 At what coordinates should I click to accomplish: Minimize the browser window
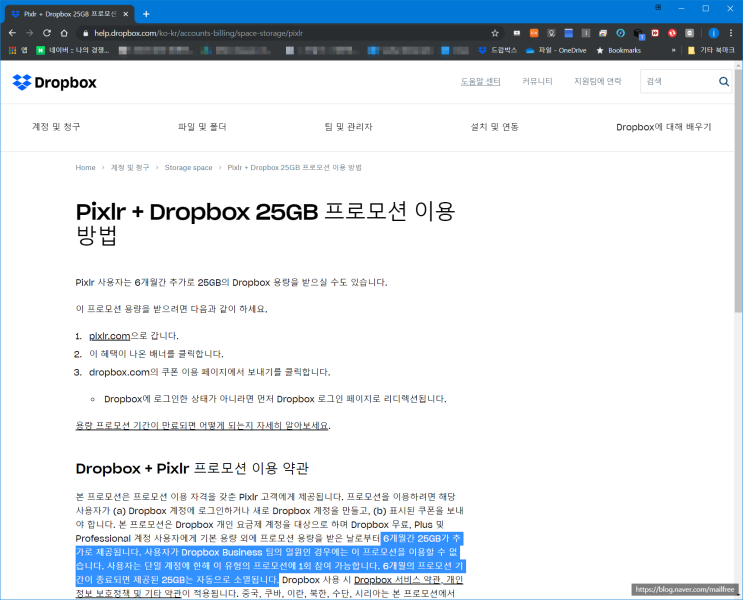(681, 9)
